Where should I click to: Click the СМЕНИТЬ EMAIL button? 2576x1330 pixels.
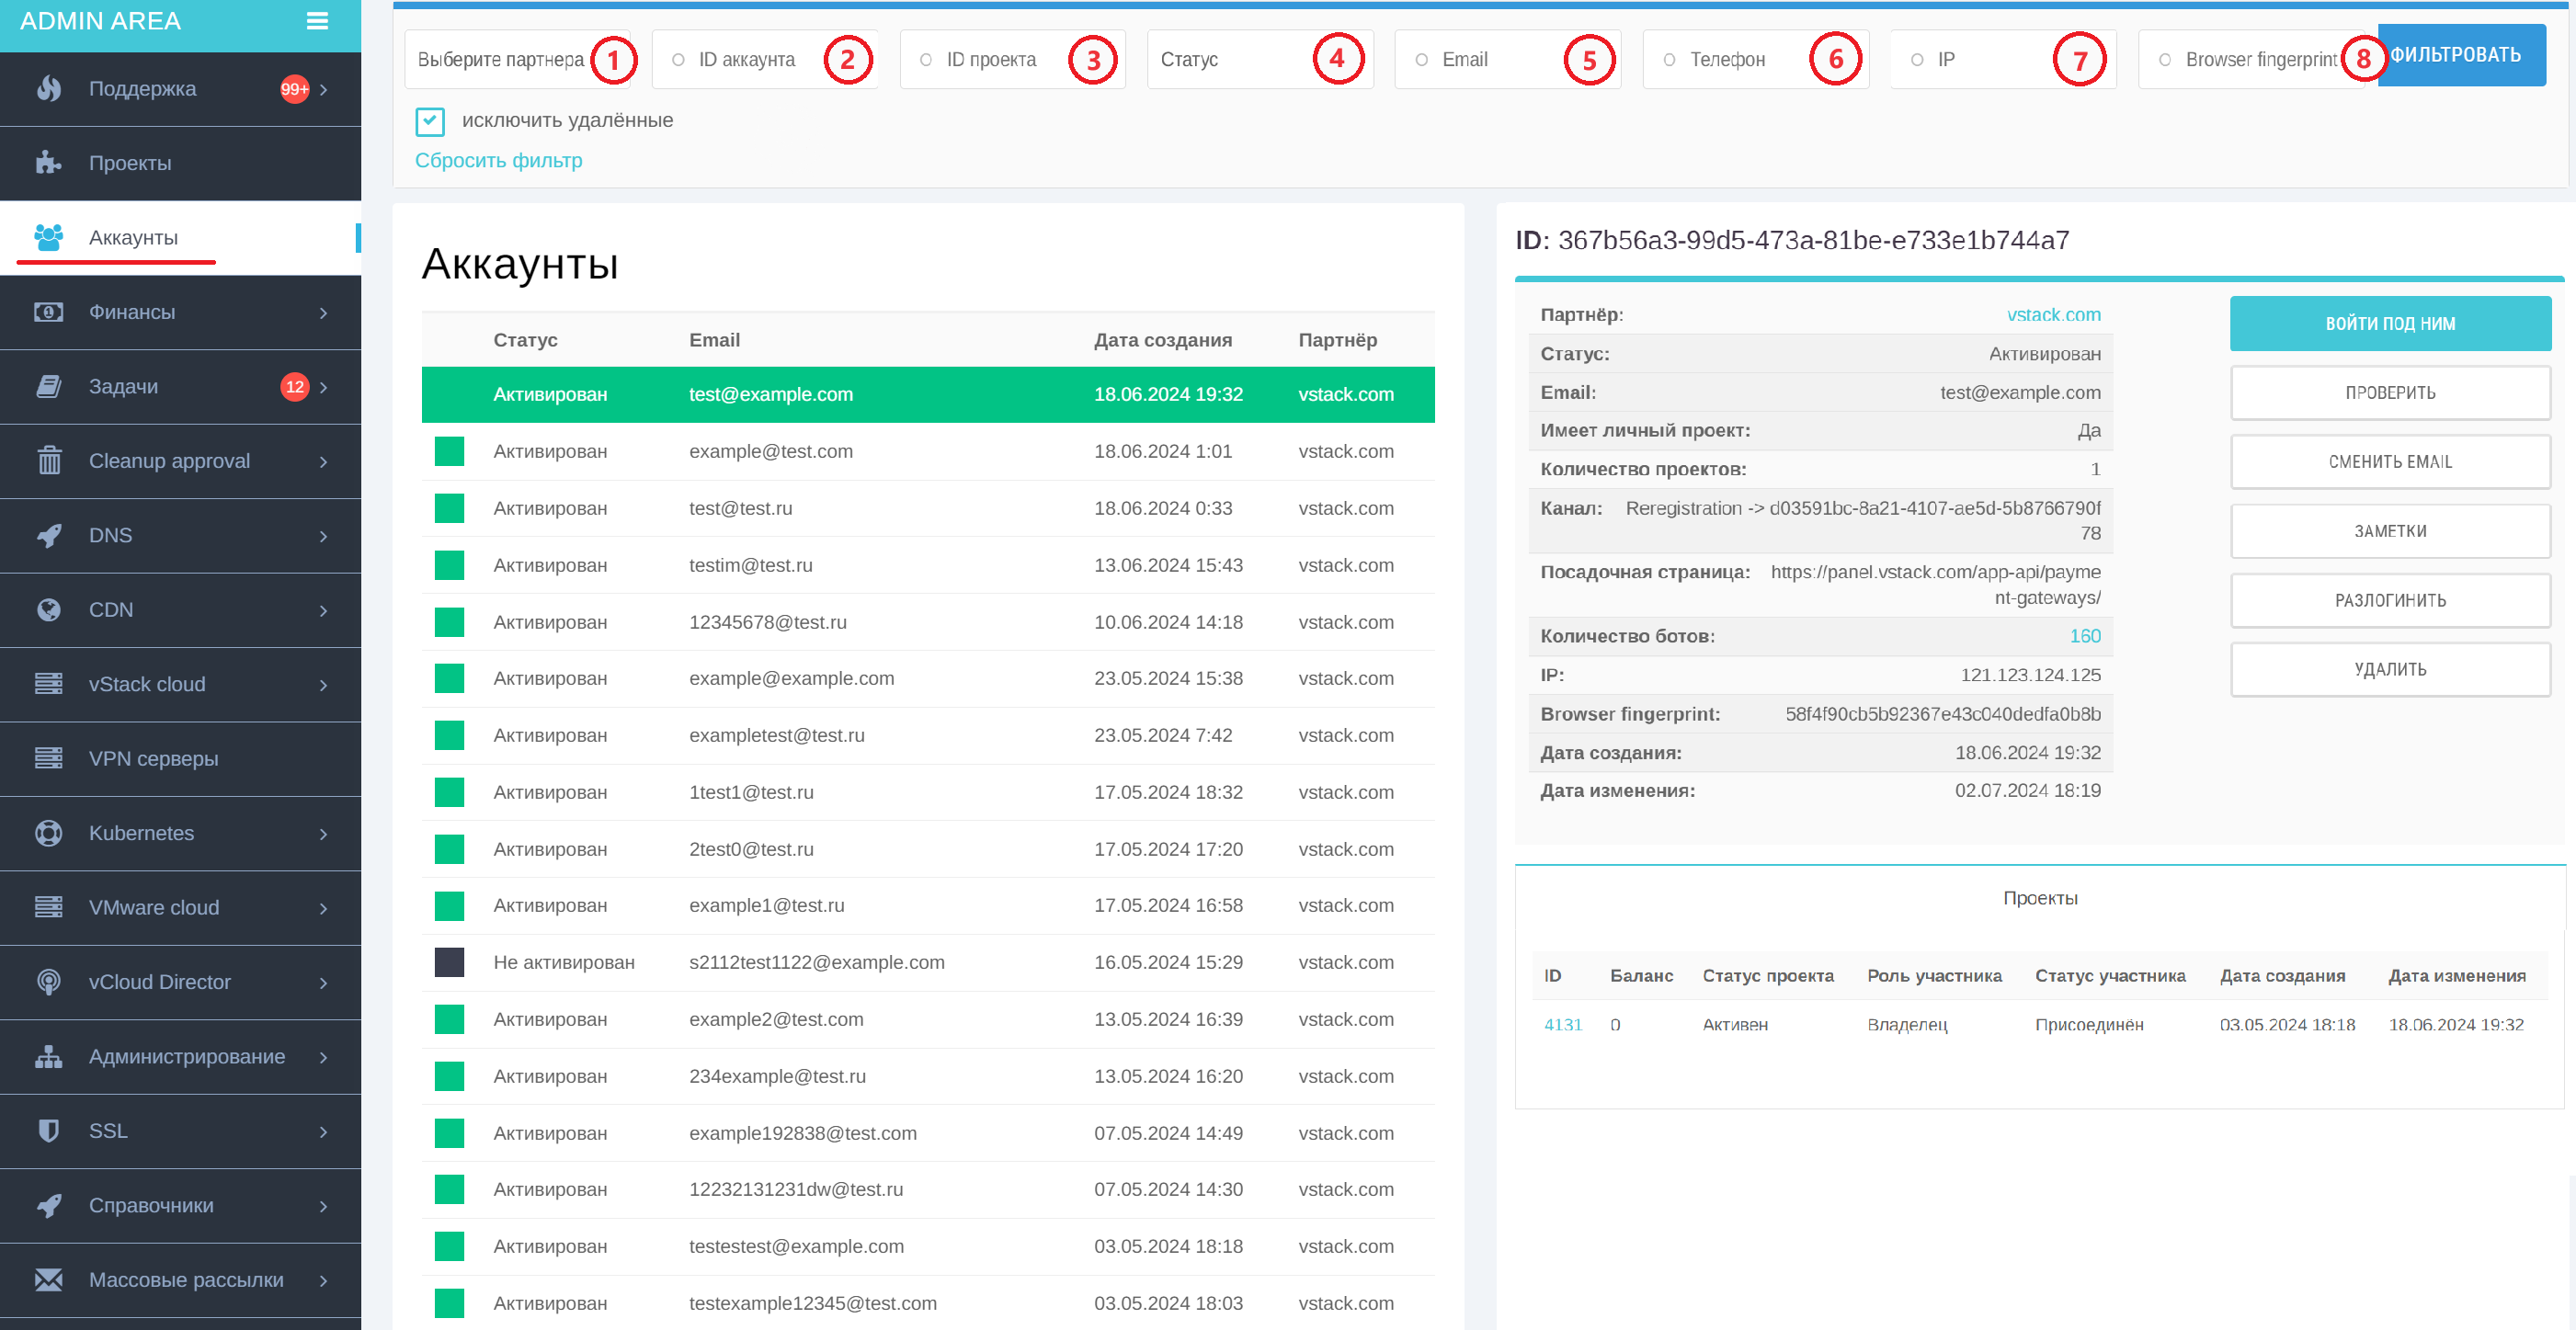(x=2390, y=462)
